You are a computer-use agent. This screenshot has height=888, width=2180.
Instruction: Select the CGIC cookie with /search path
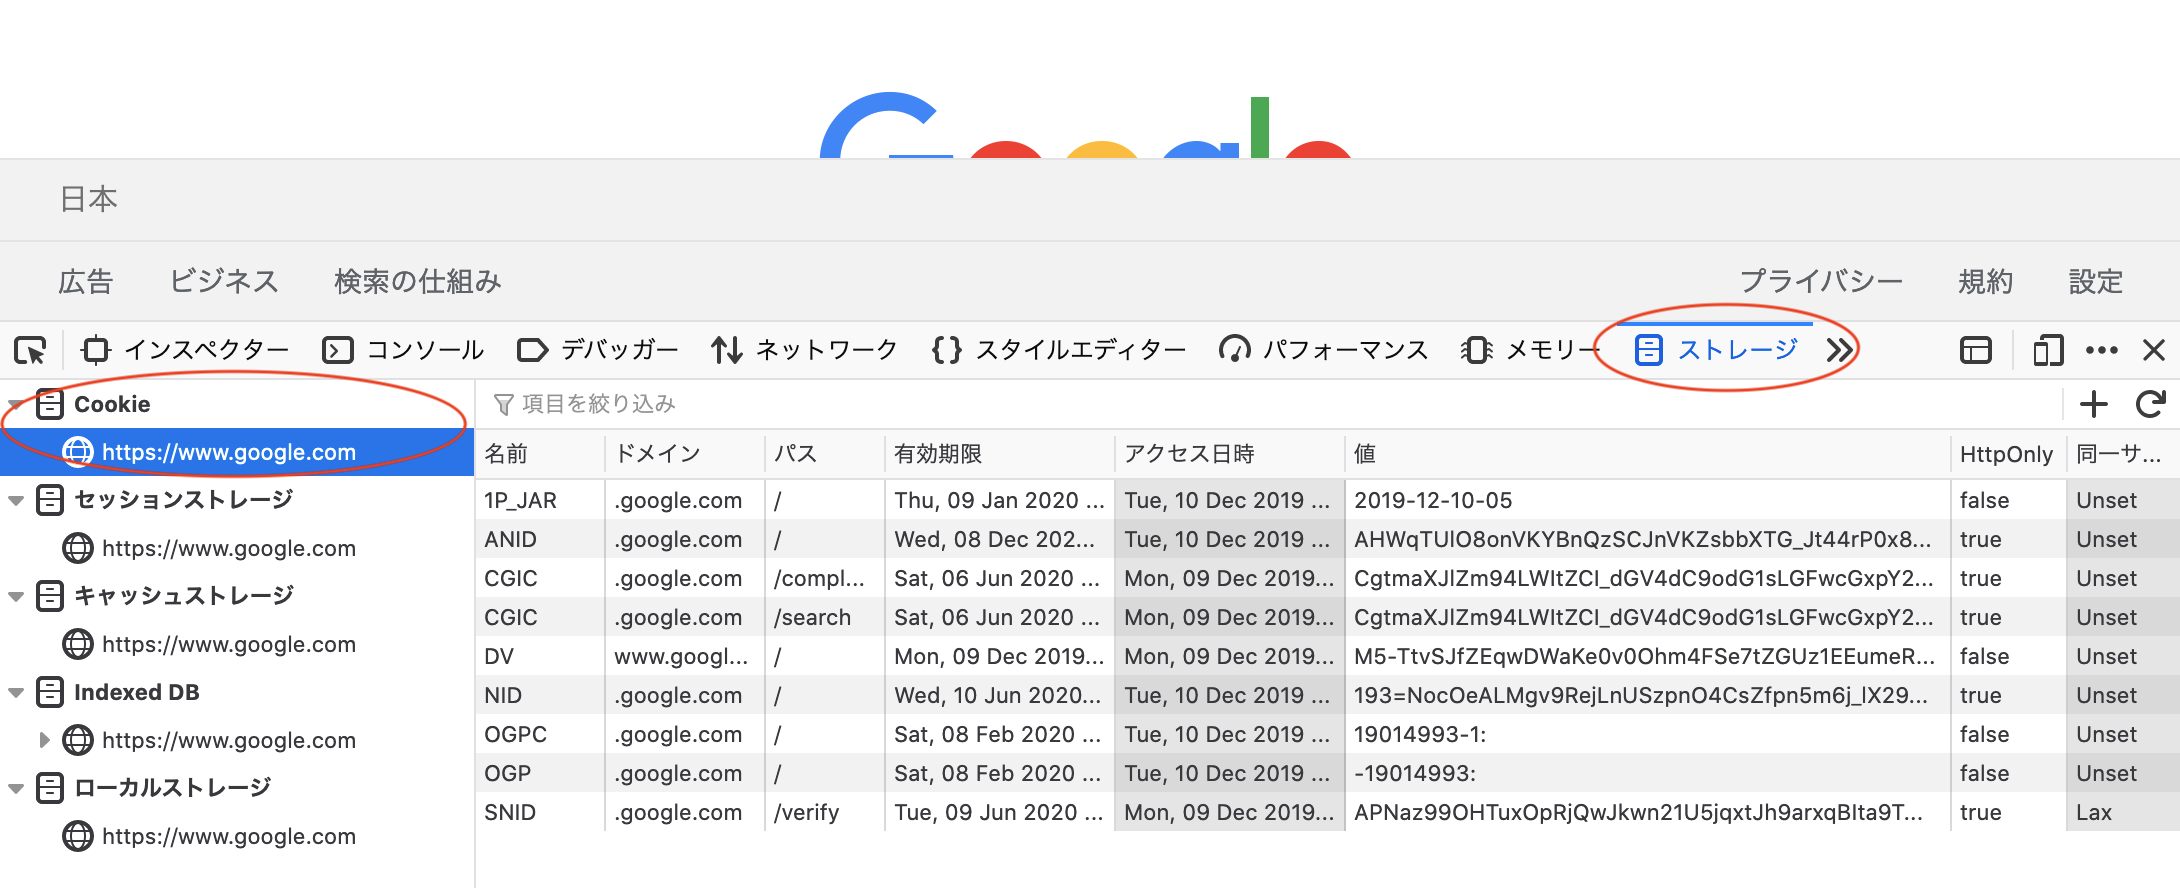(1327, 617)
